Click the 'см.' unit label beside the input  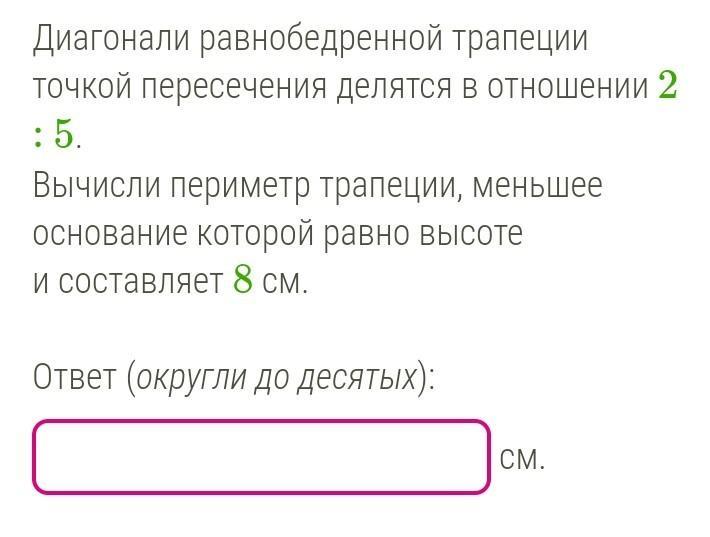[522, 459]
